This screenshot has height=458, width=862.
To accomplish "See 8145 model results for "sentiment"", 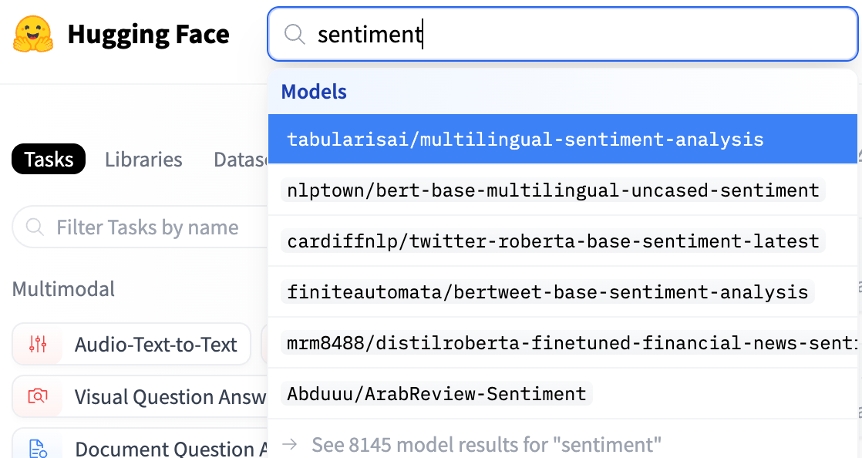I will point(487,444).
